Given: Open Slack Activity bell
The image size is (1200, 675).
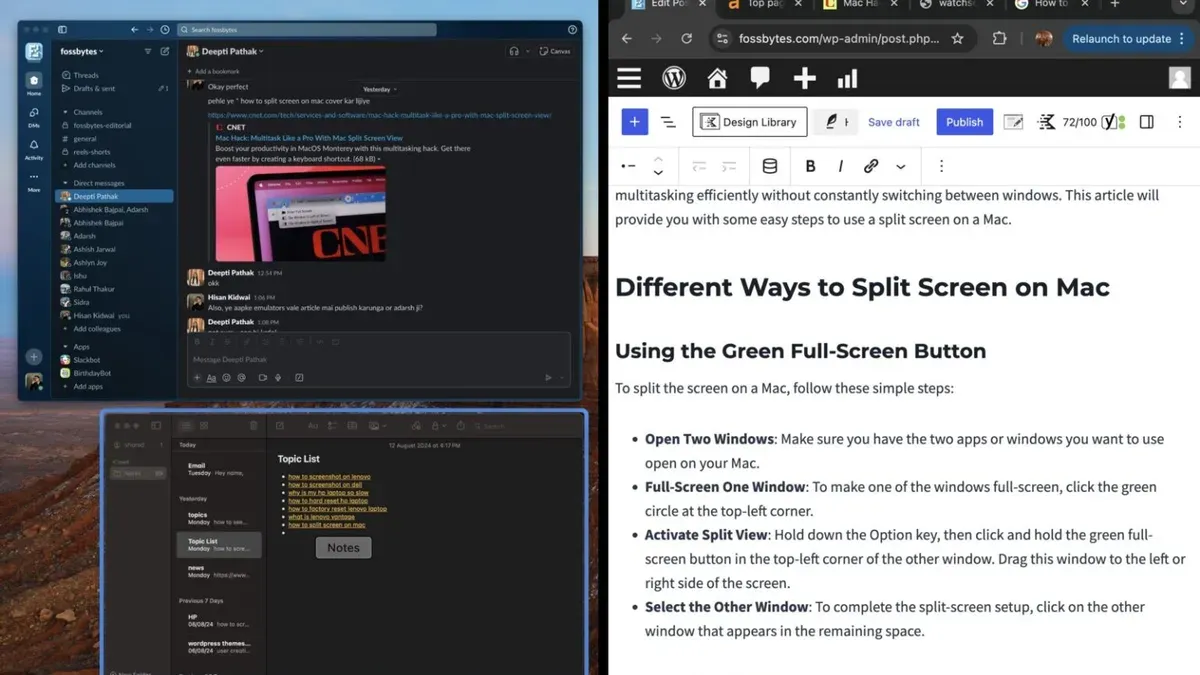Looking at the screenshot, I should (x=34, y=149).
